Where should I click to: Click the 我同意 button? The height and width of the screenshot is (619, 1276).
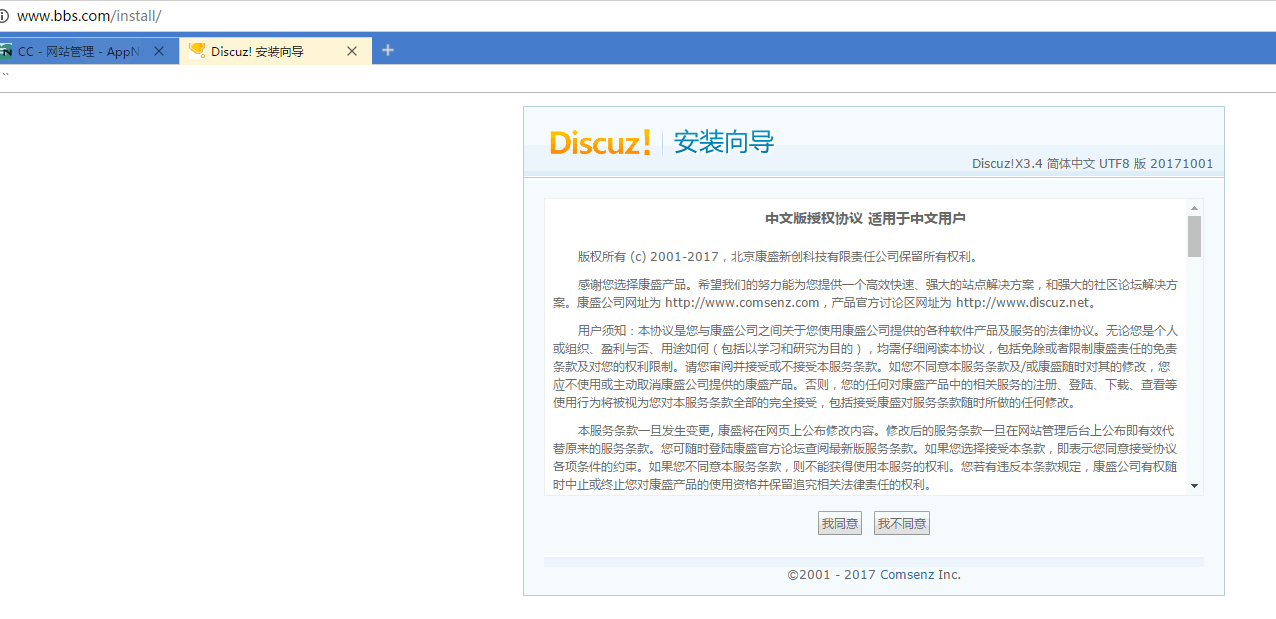[x=840, y=524]
